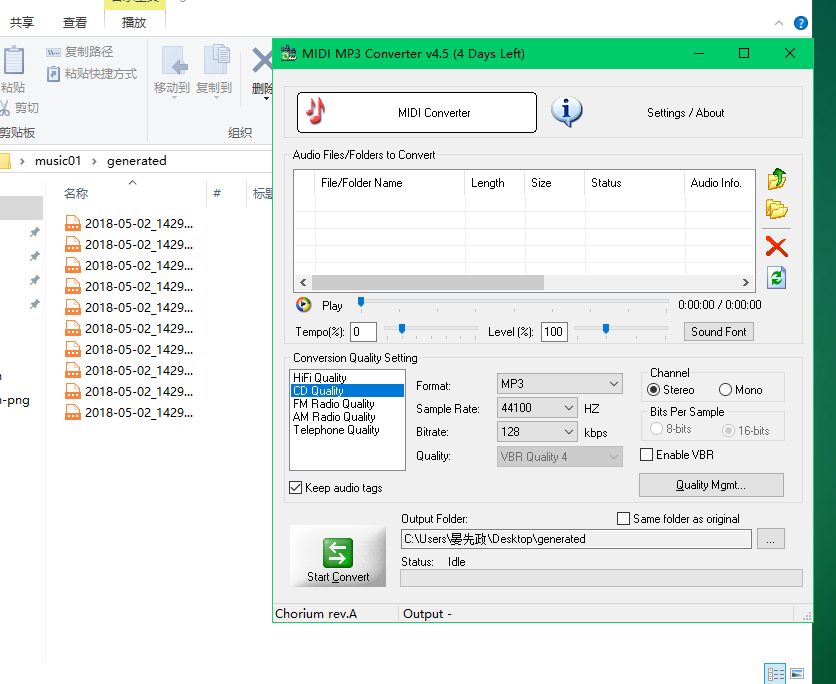This screenshot has height=684, width=836.
Task: Click the Quality Mgmt... button
Action: (711, 485)
